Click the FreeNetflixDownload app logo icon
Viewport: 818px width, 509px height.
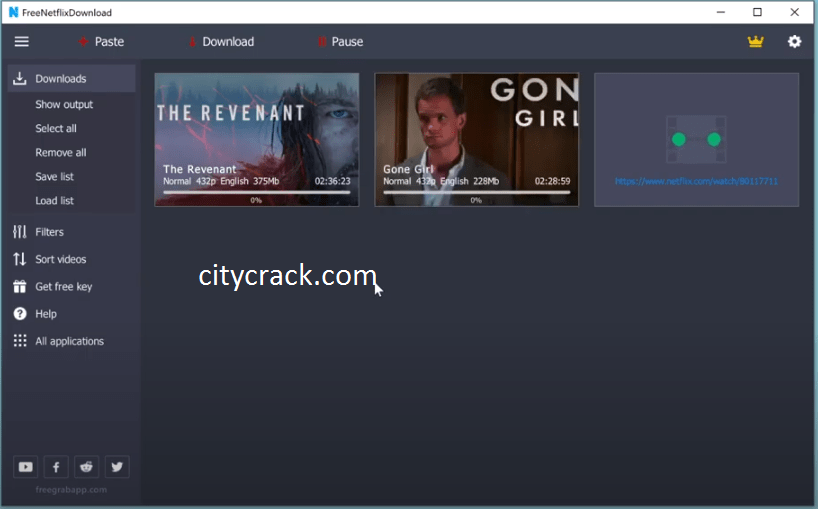coord(14,12)
